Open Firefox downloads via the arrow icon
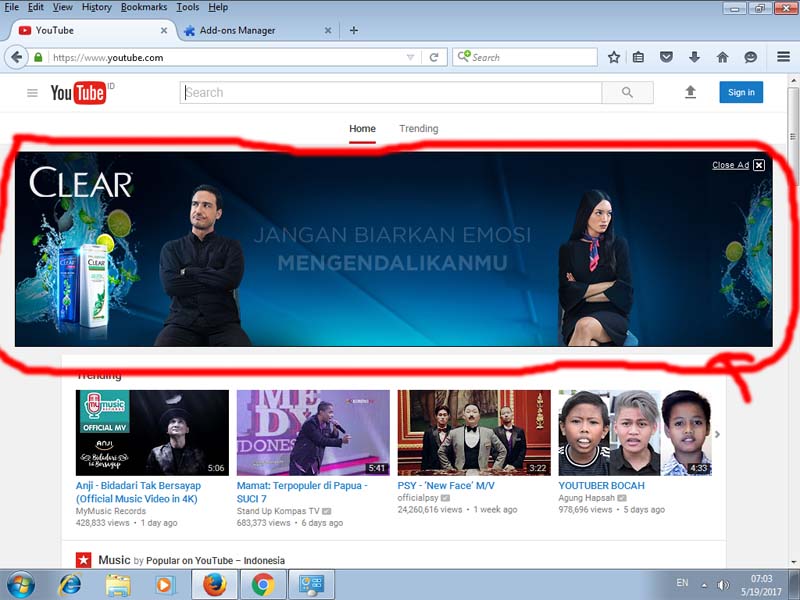 point(693,57)
